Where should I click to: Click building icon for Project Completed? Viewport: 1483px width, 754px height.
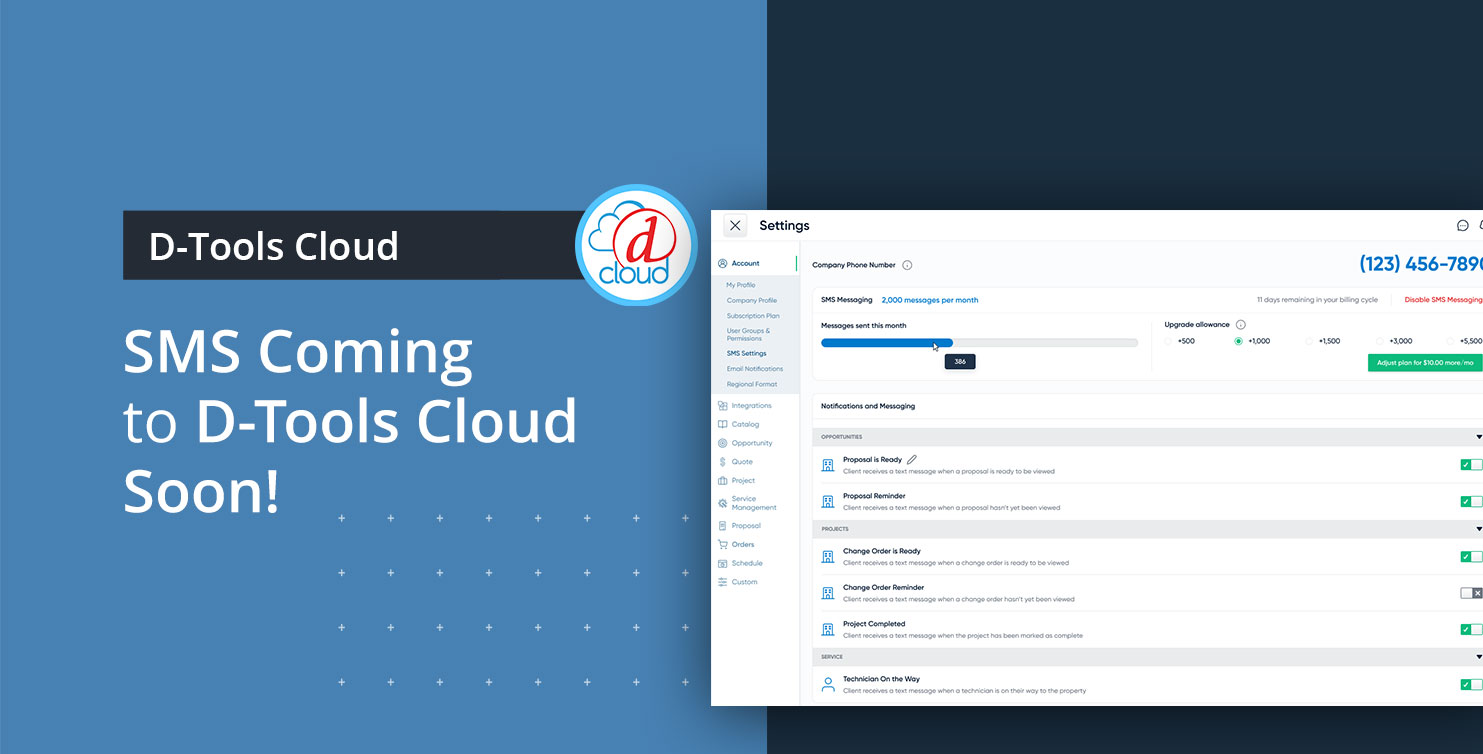point(828,629)
